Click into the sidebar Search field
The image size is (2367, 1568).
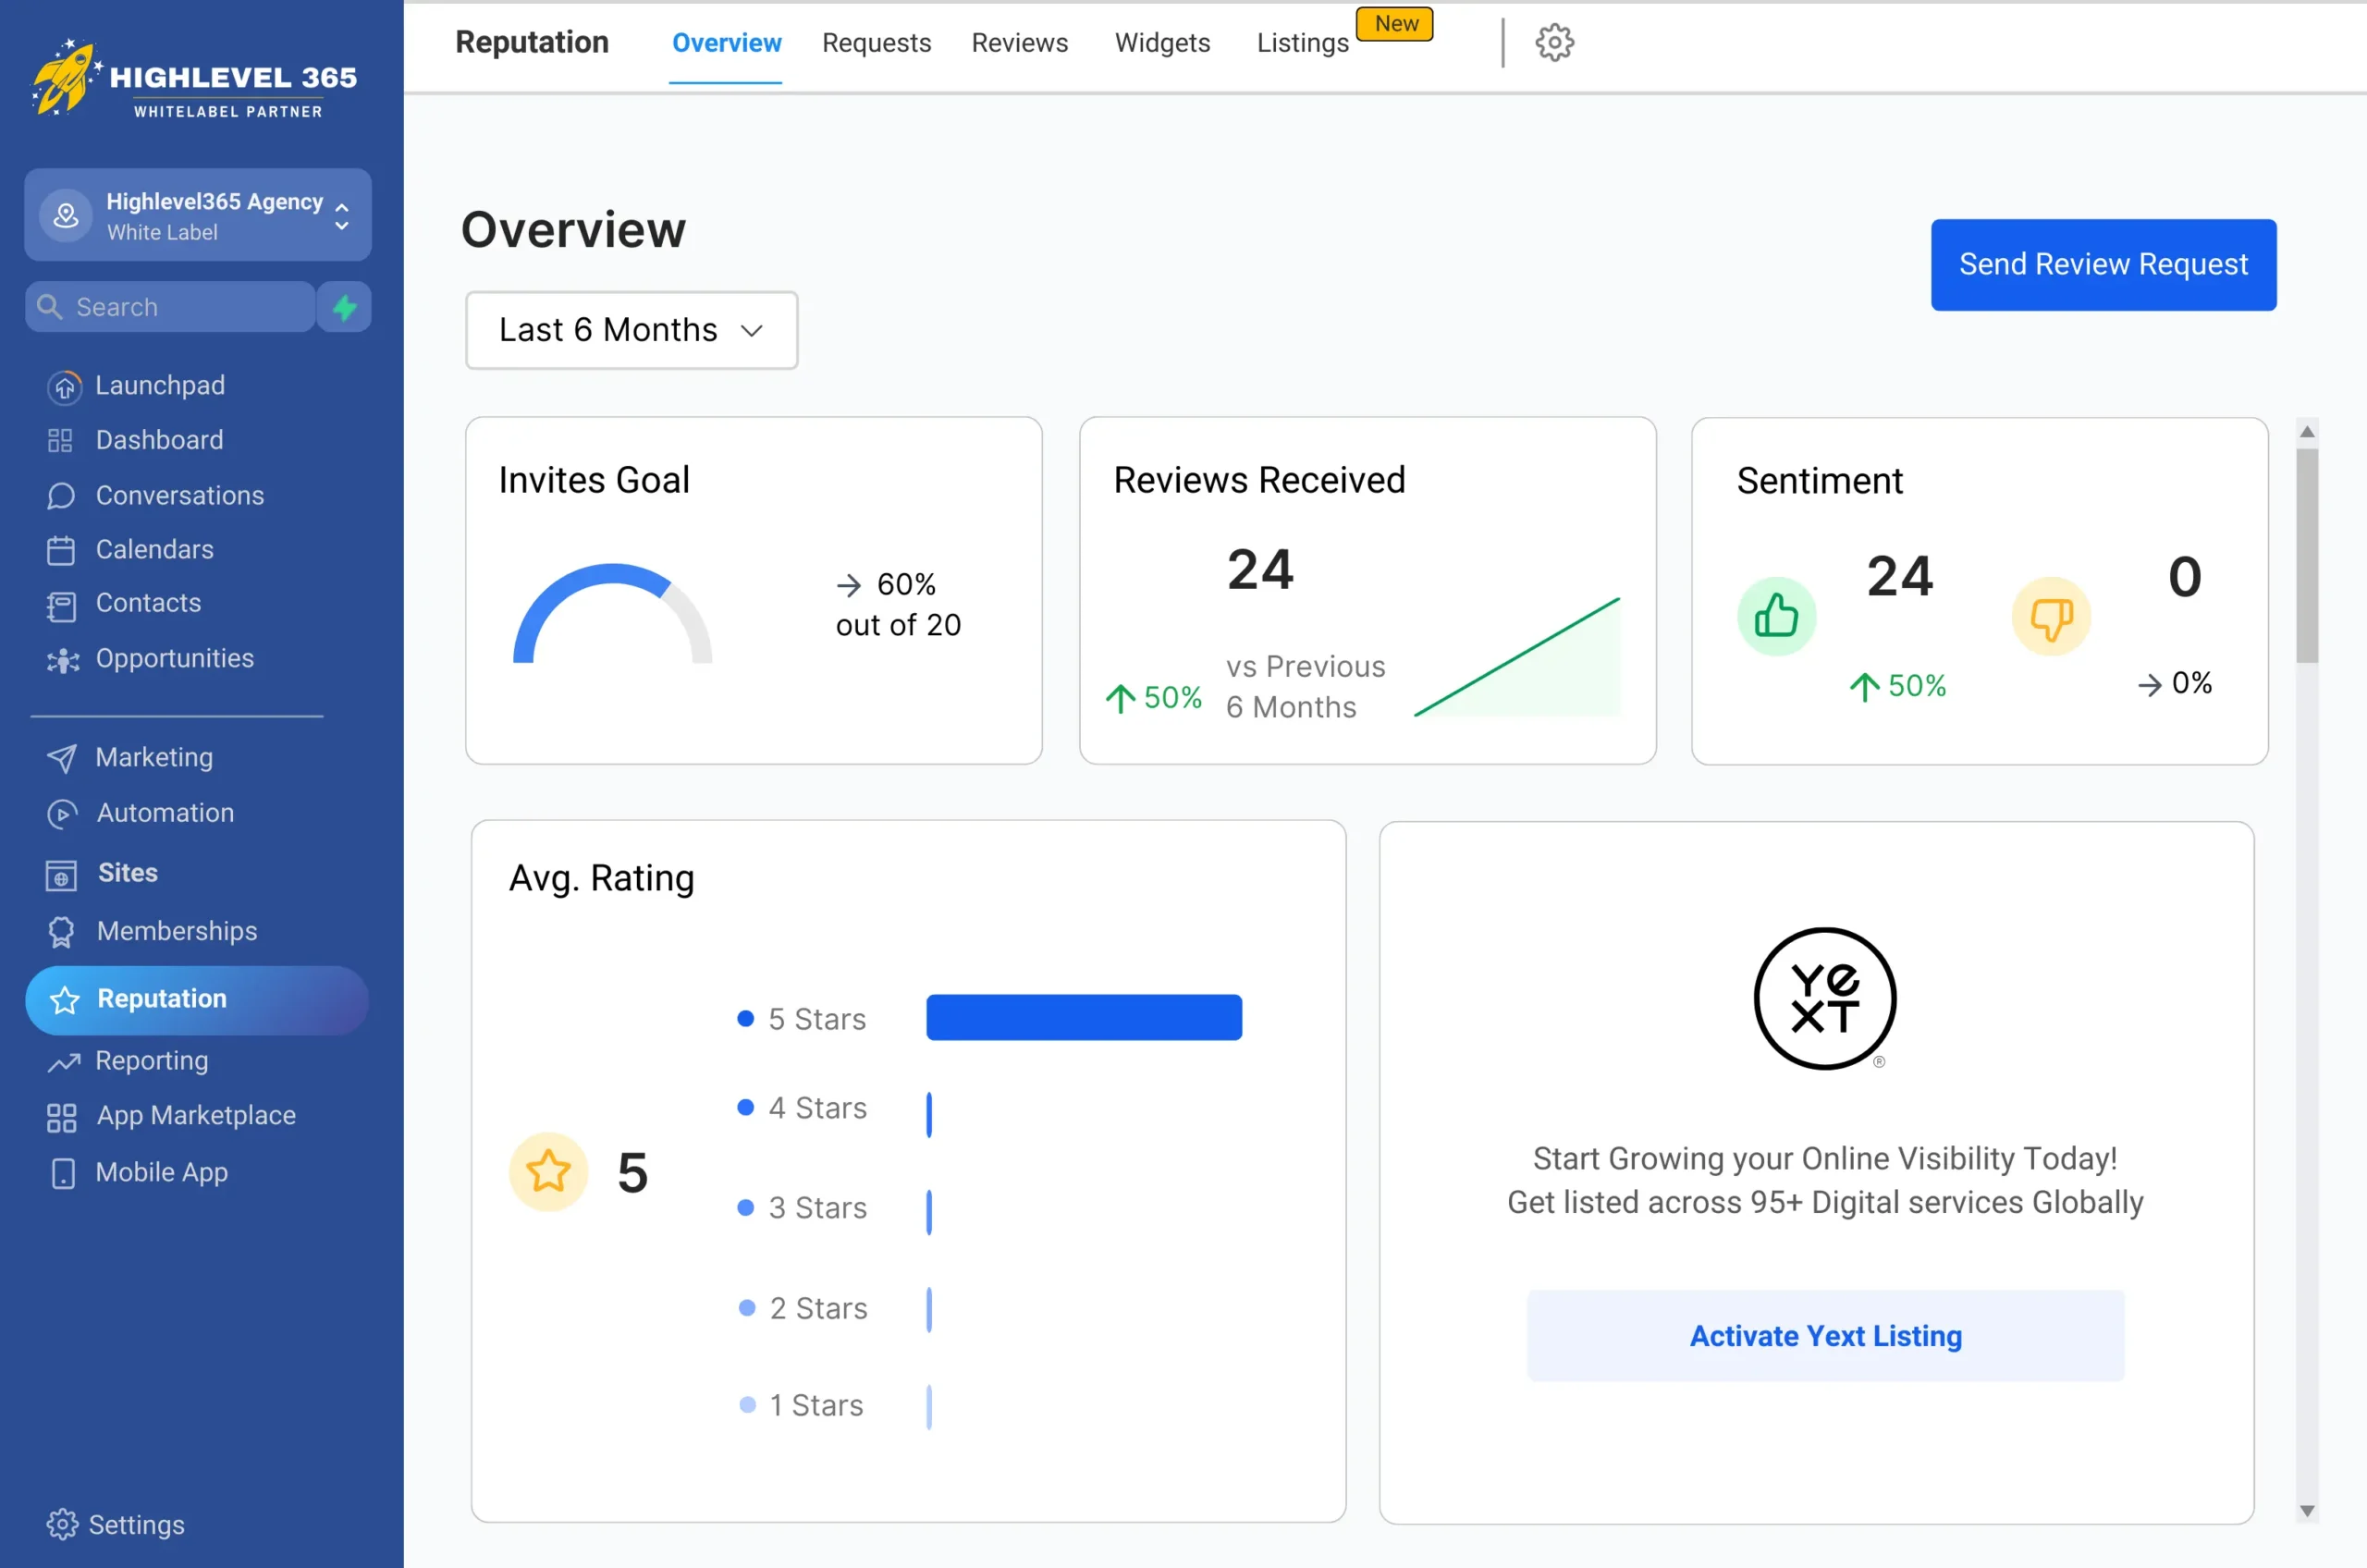[x=170, y=307]
